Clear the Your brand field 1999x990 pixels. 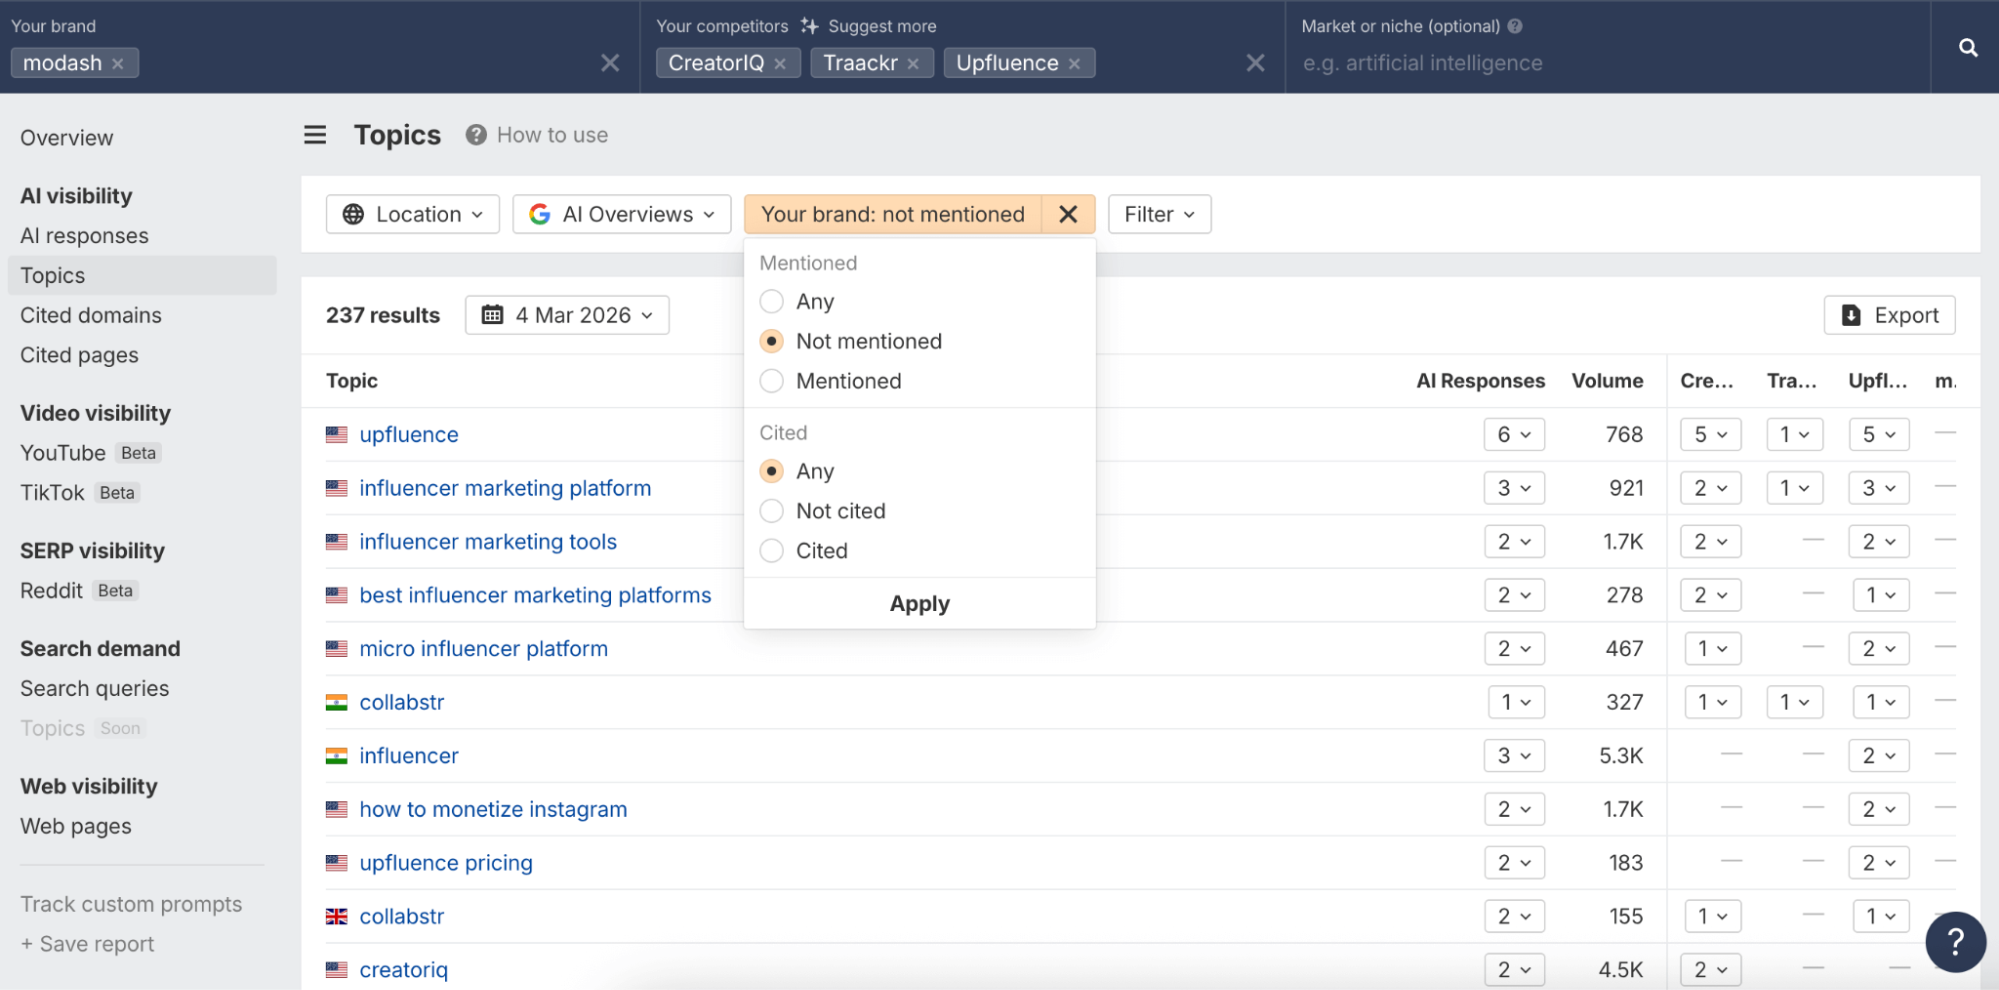[610, 63]
